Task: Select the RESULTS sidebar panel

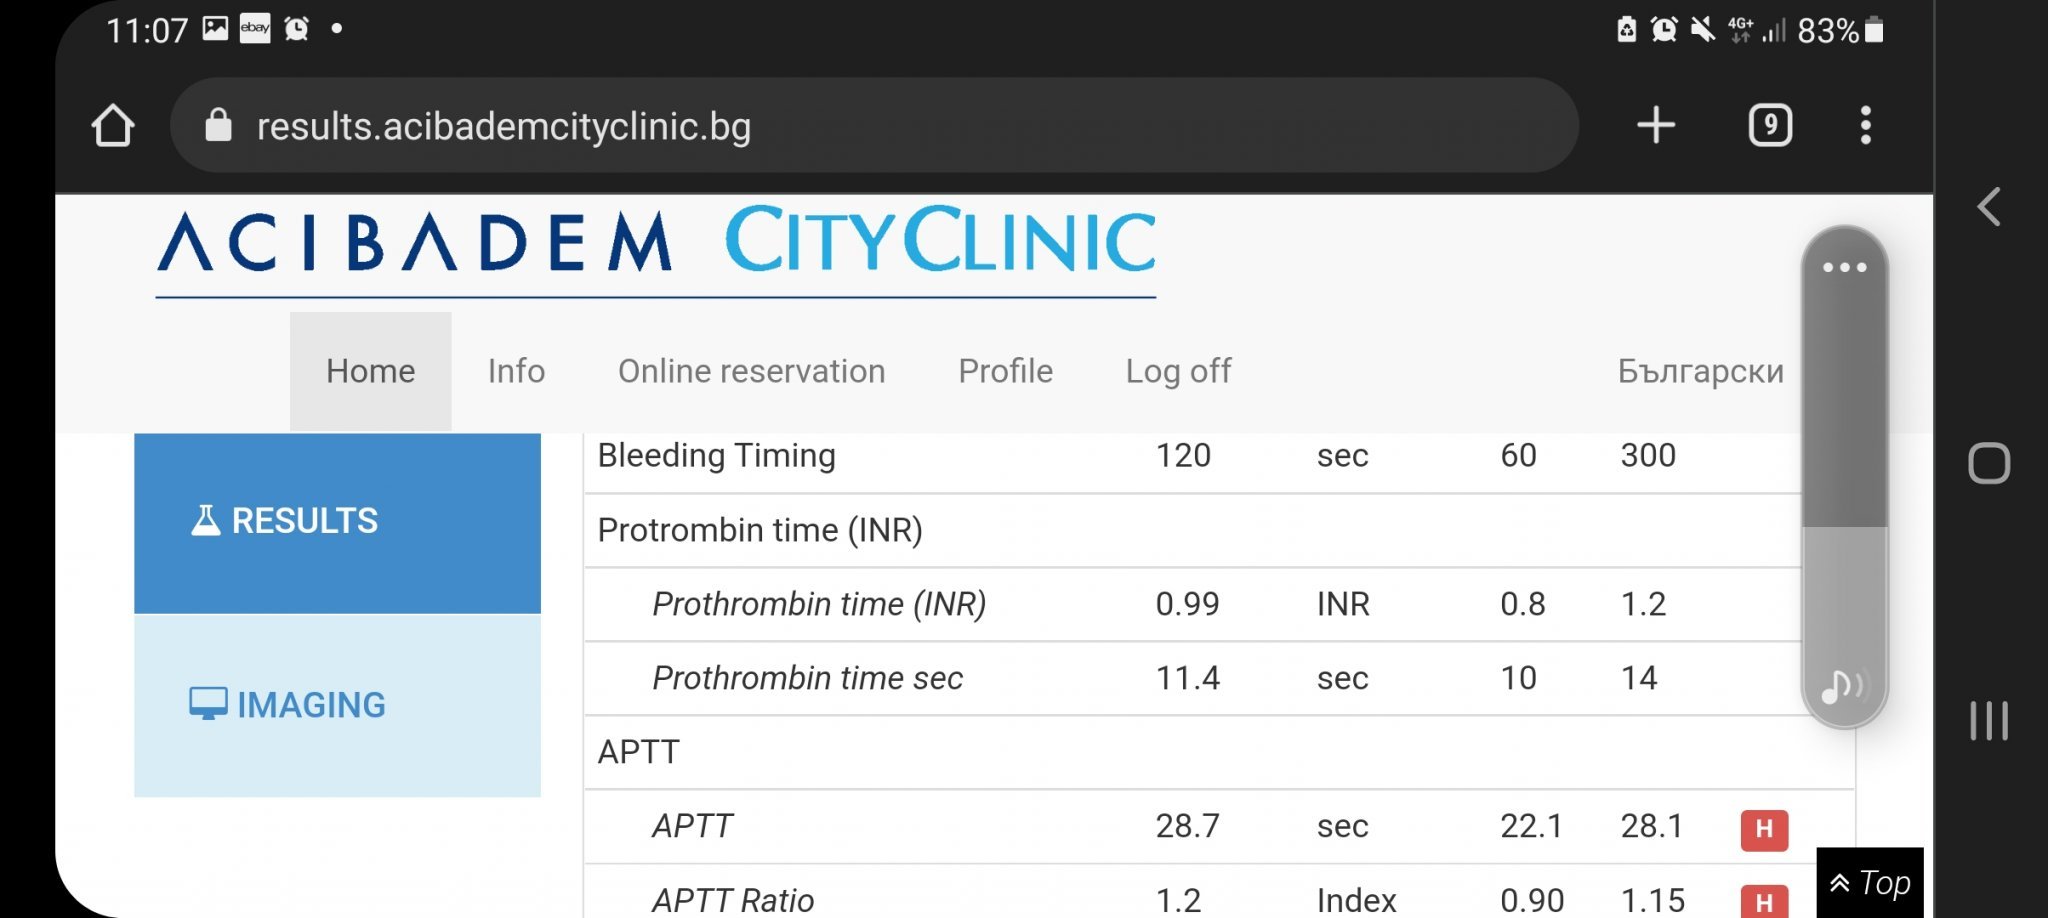Action: coord(337,522)
